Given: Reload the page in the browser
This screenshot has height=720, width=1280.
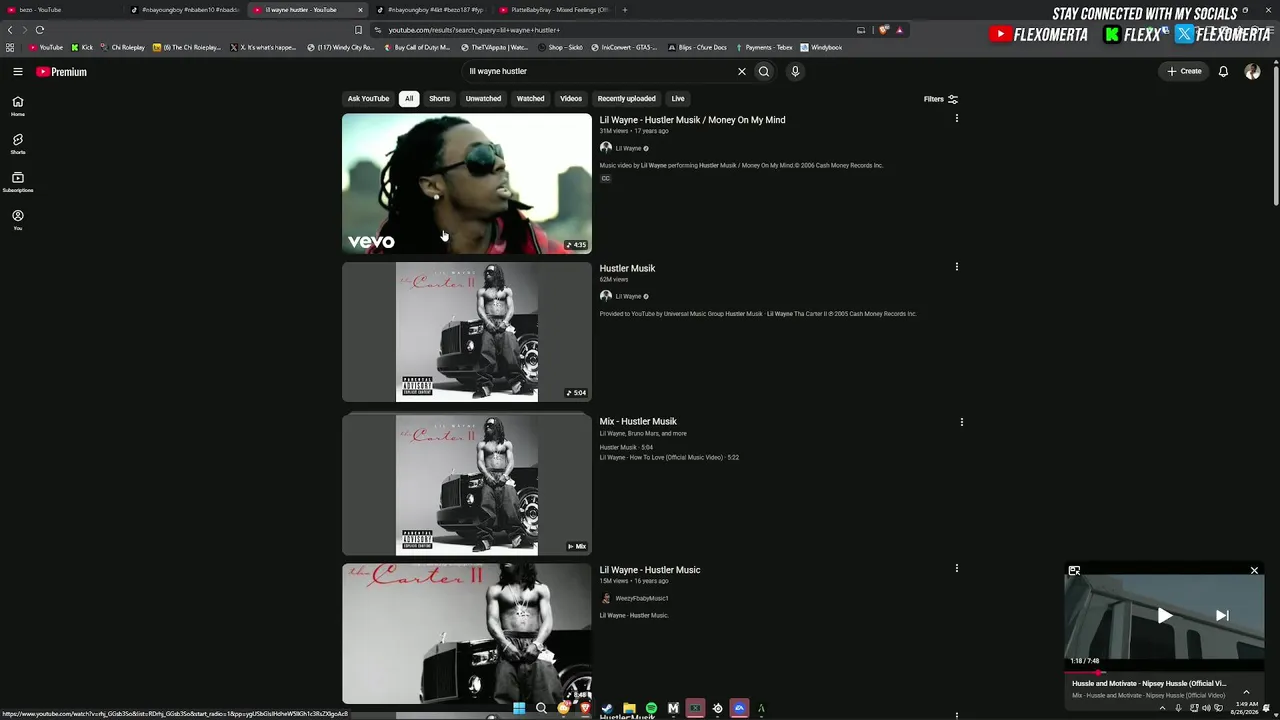Looking at the screenshot, I should (39, 30).
